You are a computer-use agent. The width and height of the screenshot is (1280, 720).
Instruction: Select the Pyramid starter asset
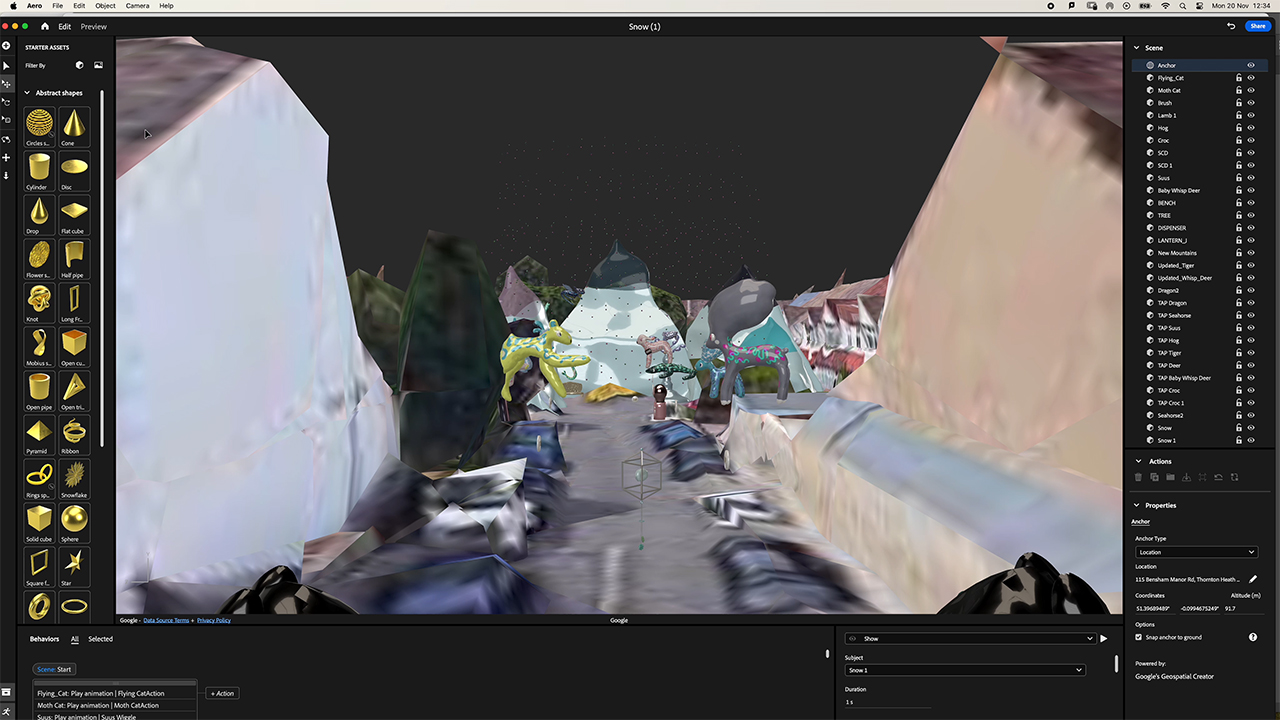[x=39, y=436]
